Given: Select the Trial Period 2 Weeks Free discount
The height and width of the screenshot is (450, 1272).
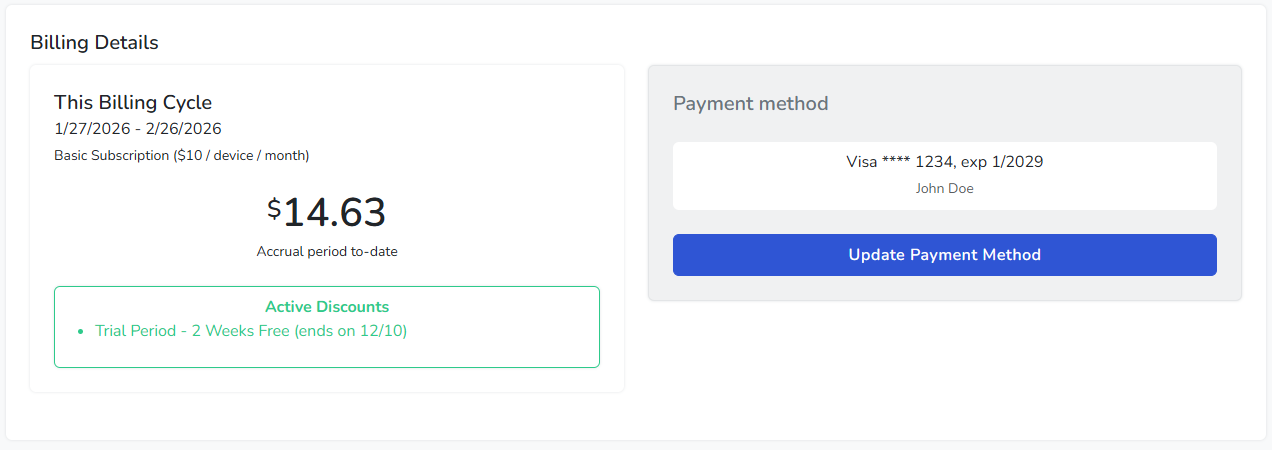Looking at the screenshot, I should (x=190, y=331).
